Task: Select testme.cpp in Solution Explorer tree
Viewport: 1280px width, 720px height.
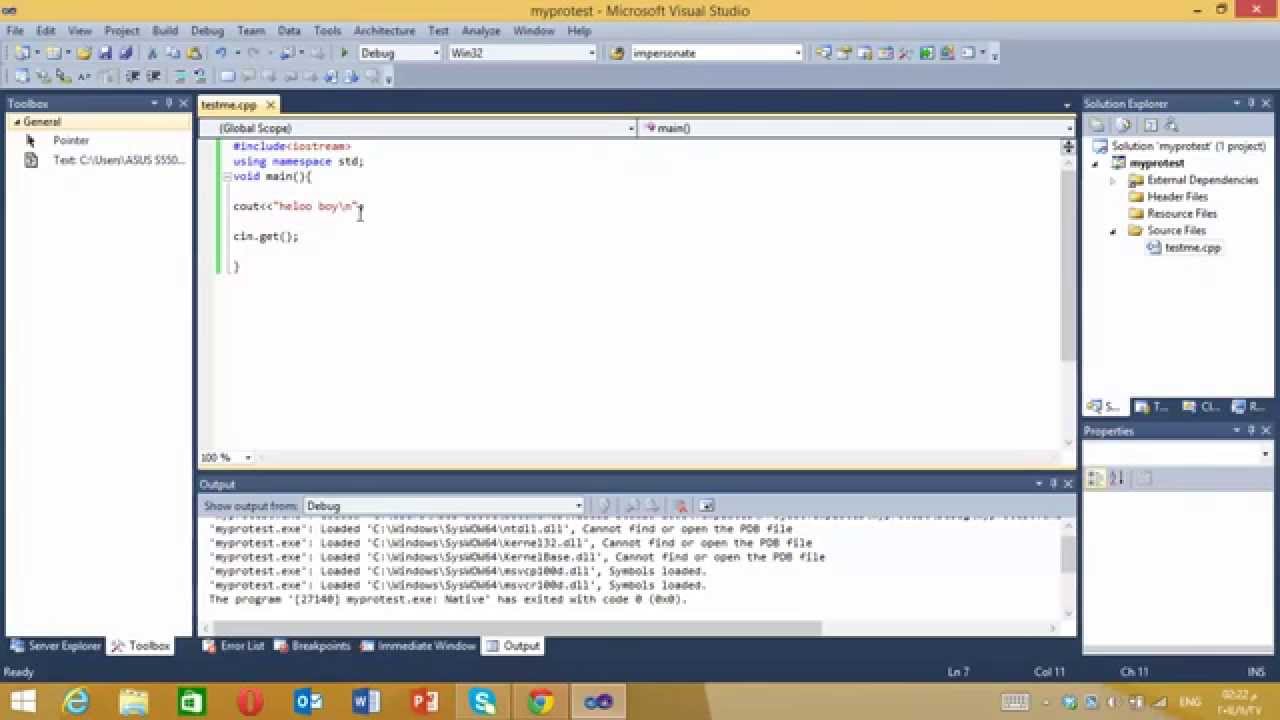Action: click(x=1192, y=248)
